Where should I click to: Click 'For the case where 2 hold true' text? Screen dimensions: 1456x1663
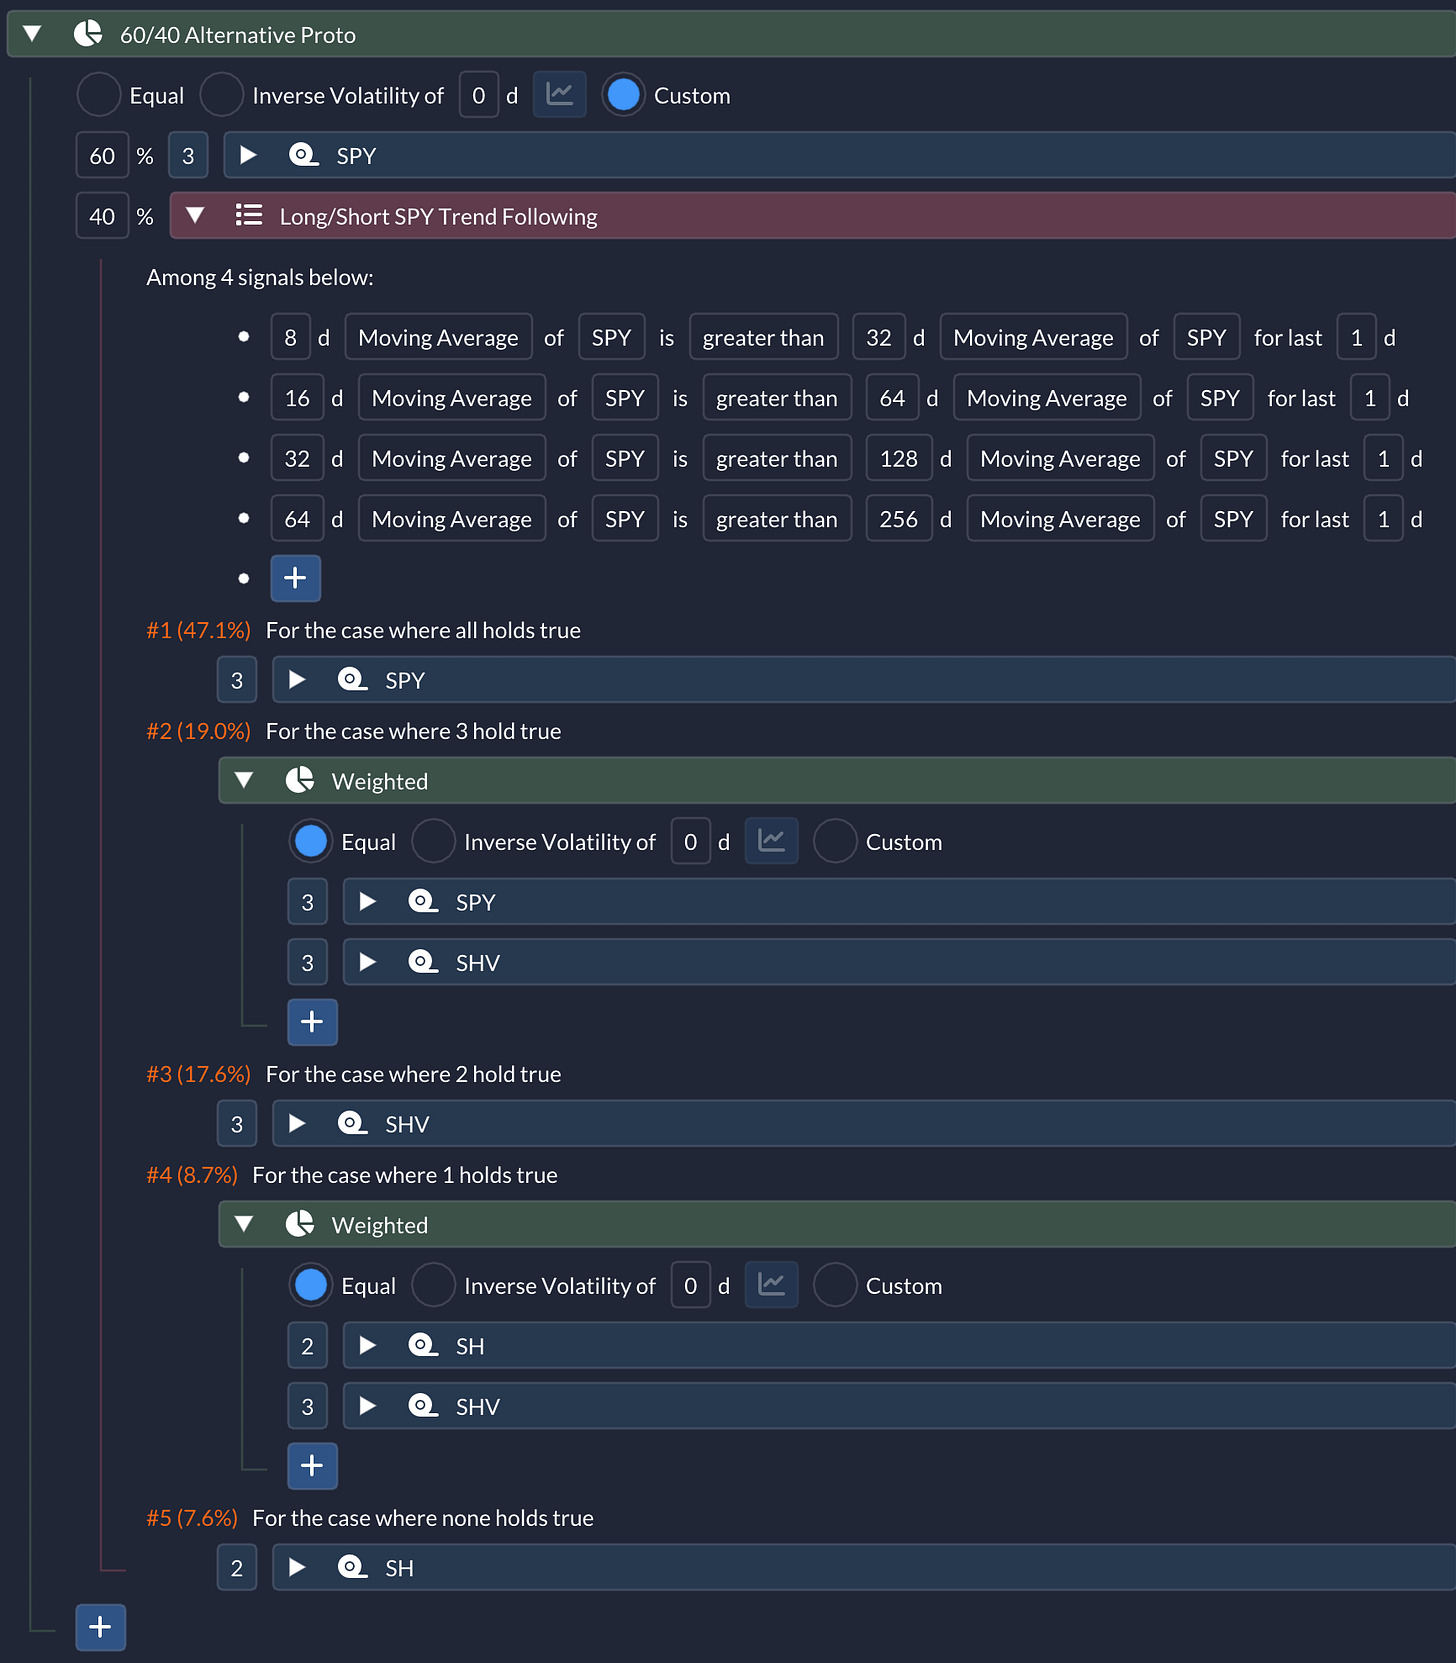tap(413, 1074)
